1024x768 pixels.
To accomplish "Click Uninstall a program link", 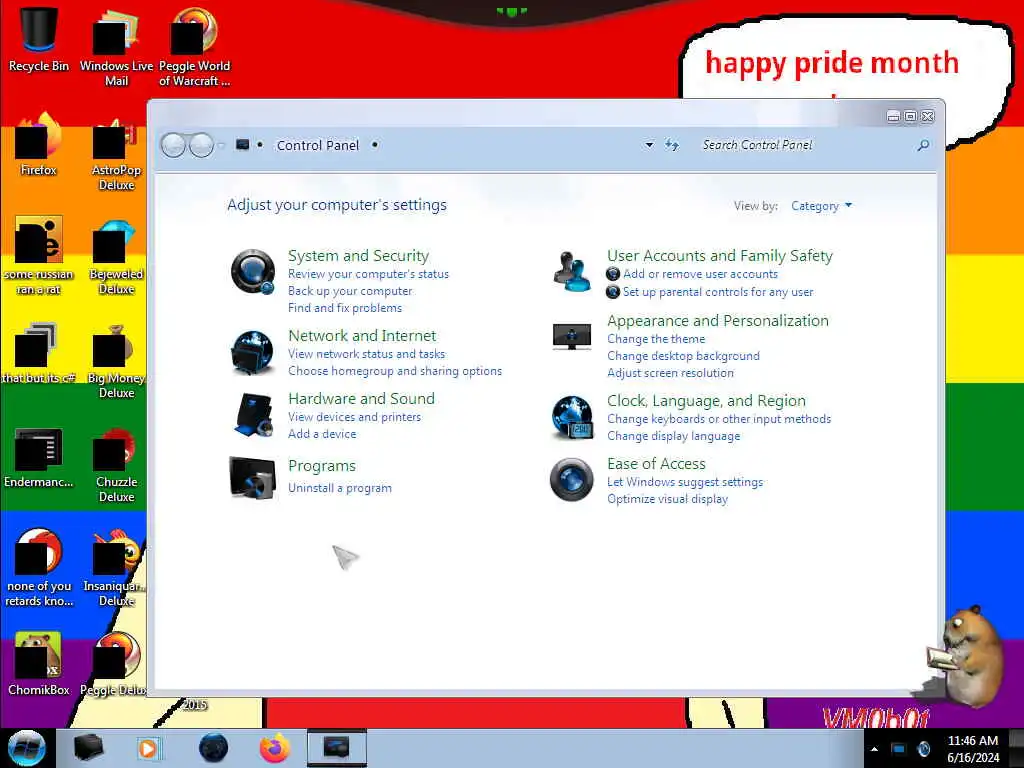I will click(340, 488).
